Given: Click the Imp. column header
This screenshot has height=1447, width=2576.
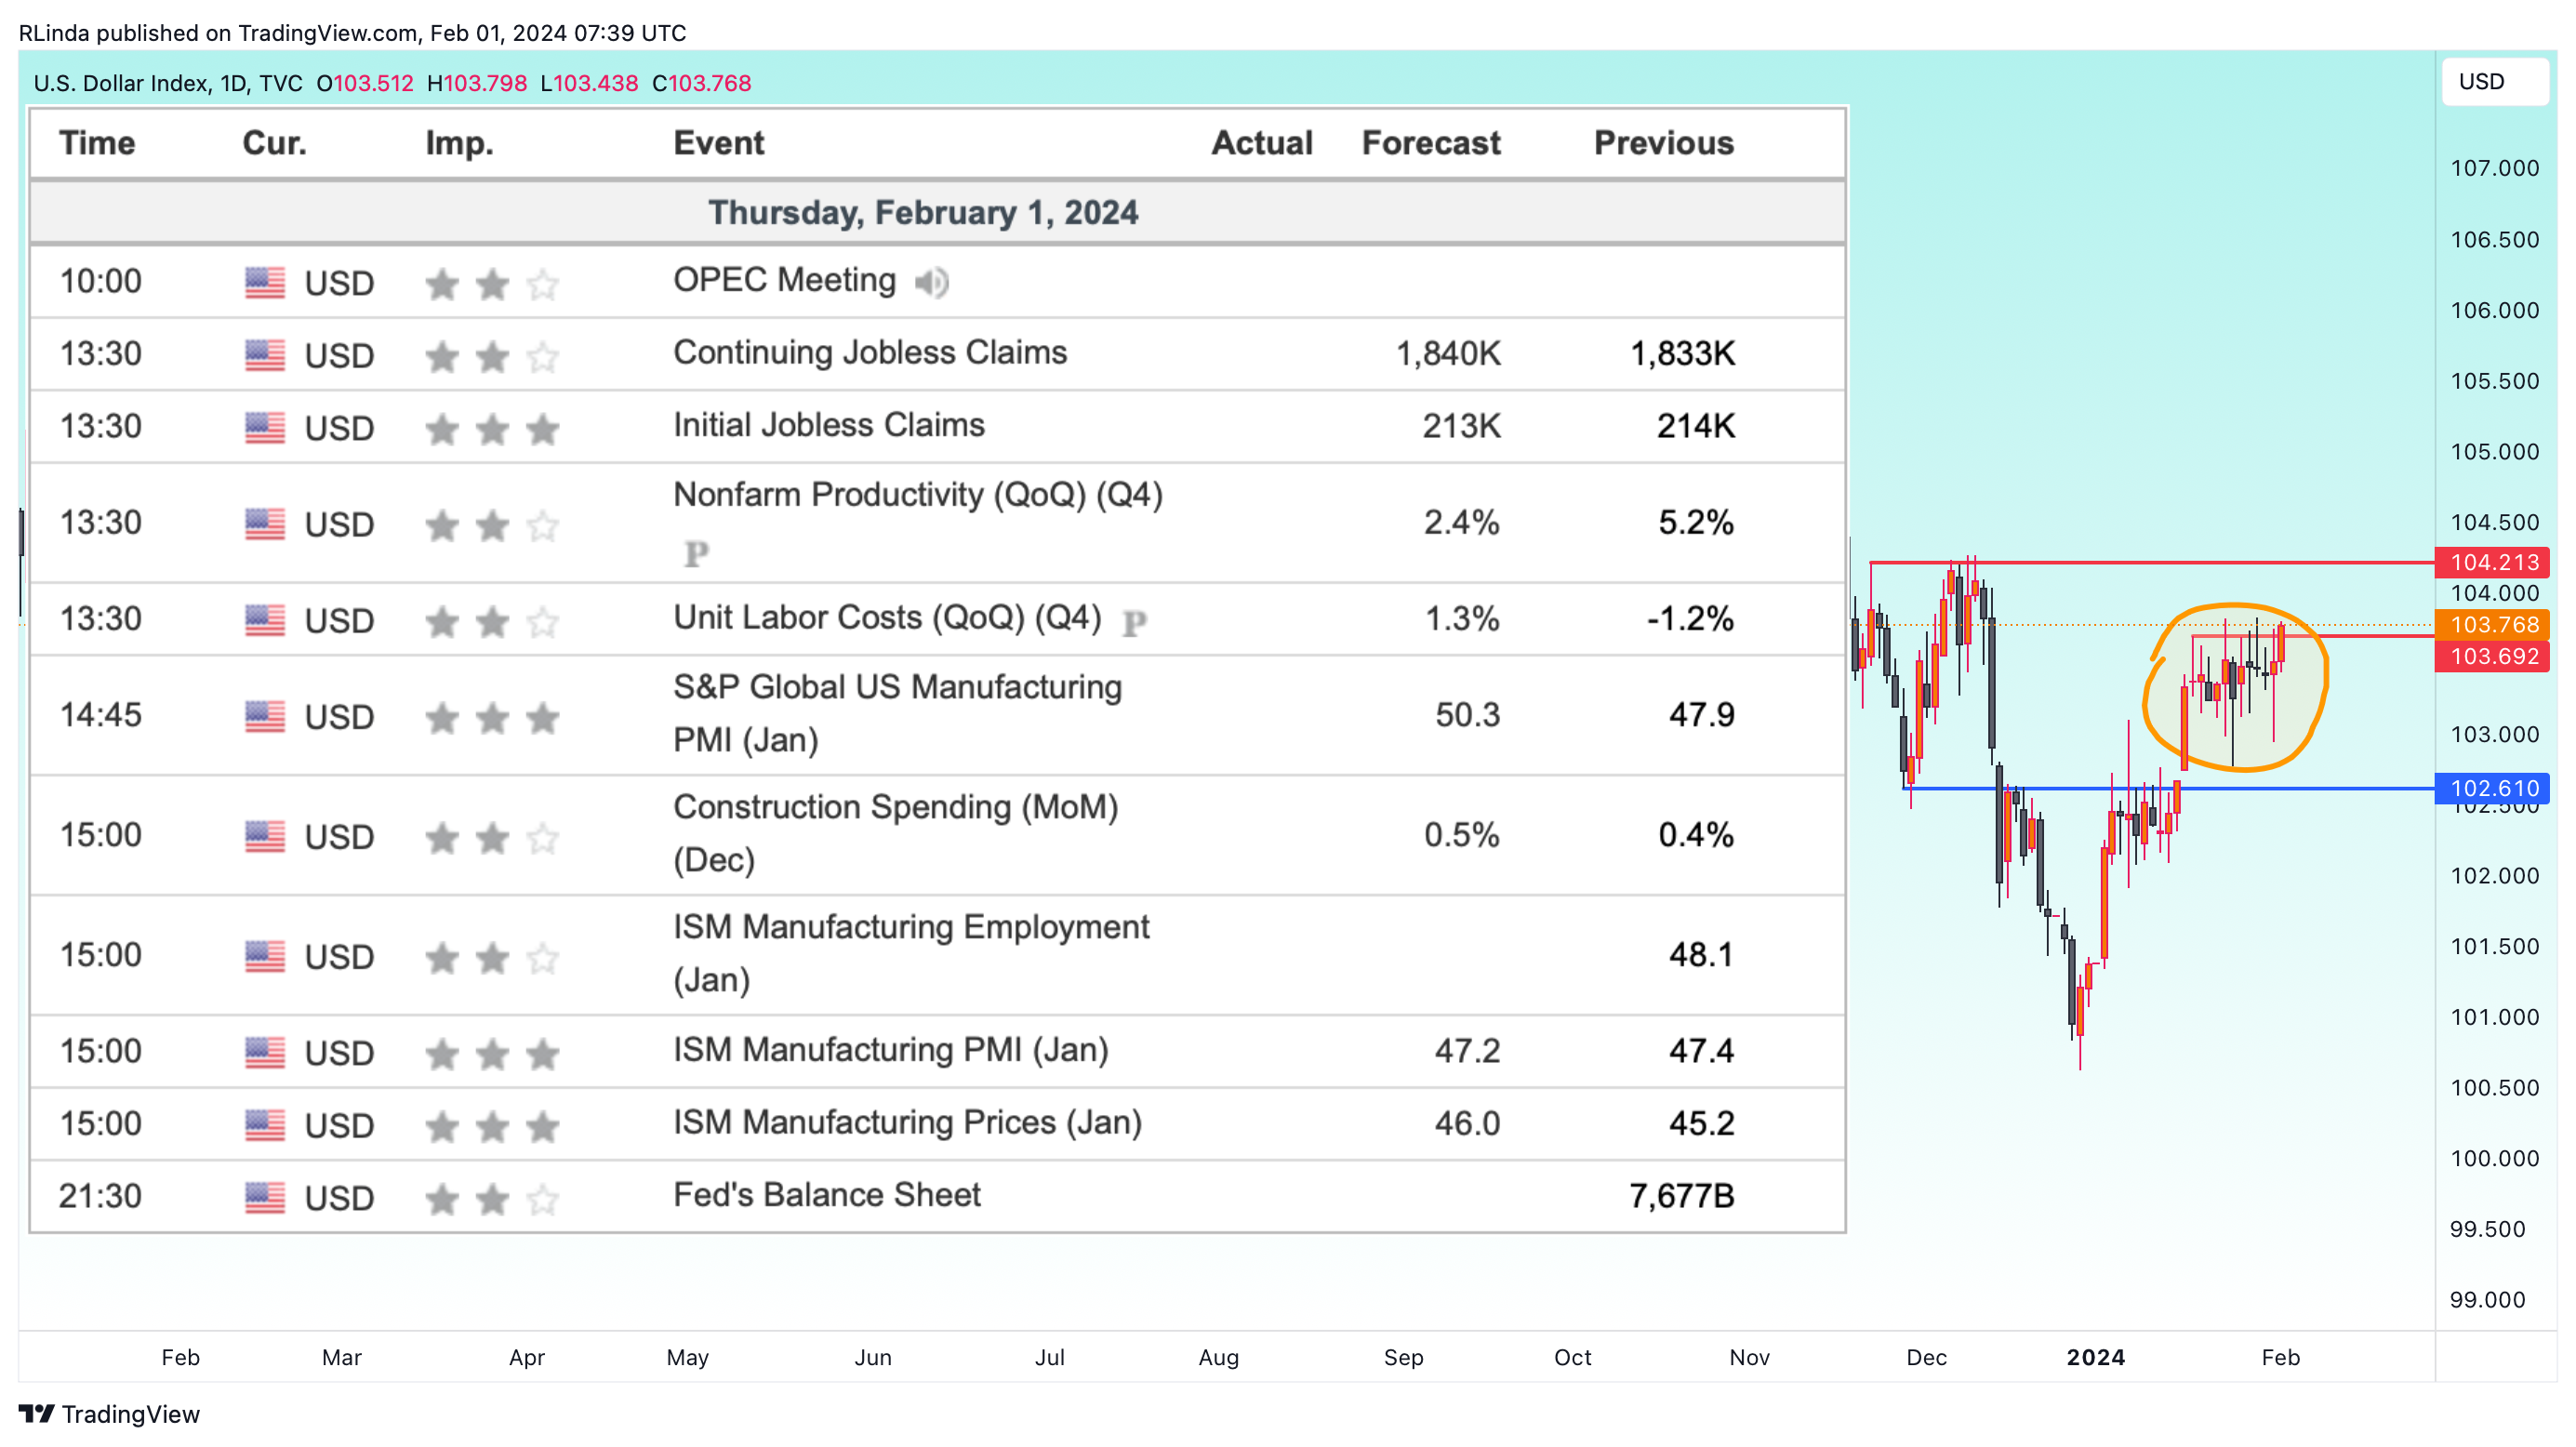Looking at the screenshot, I should tap(459, 143).
